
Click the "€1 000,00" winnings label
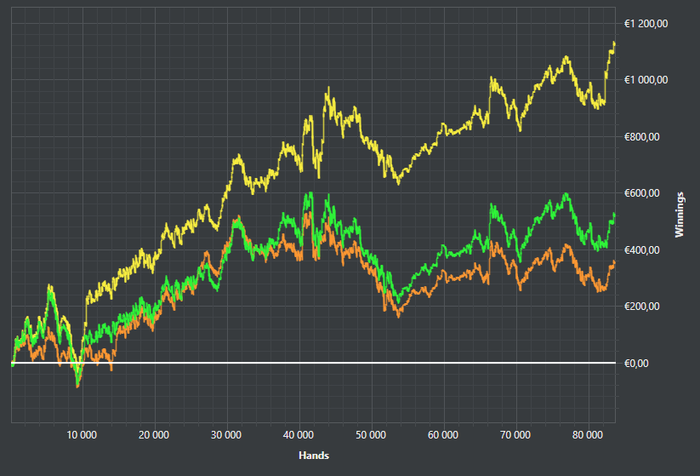pyautogui.click(x=646, y=80)
